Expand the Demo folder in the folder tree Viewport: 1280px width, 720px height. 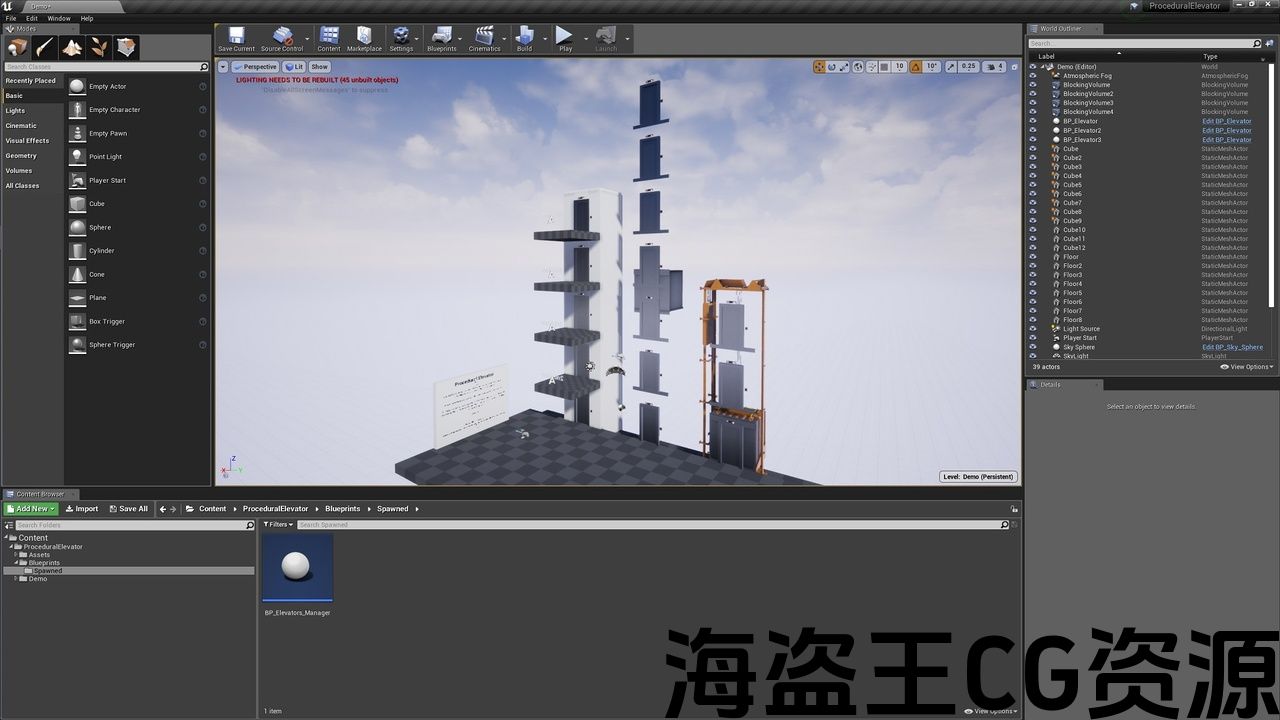[x=15, y=579]
